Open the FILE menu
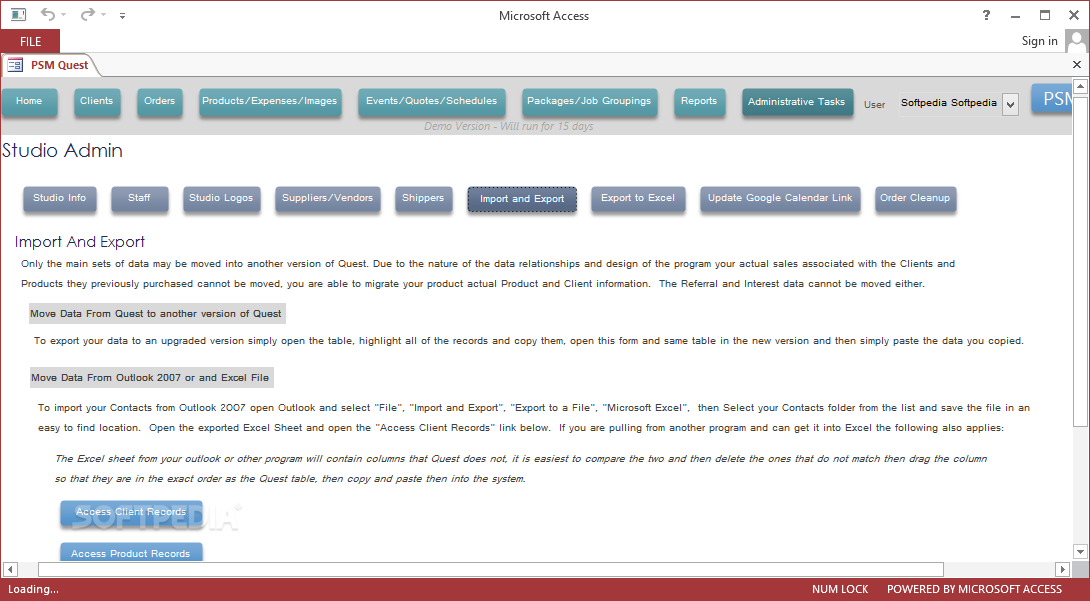The image size is (1090, 601). pos(30,42)
